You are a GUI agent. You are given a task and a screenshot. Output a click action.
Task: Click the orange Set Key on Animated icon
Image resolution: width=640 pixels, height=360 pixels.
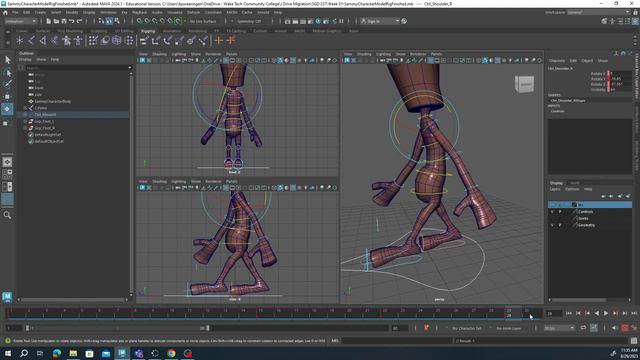pyautogui.click(x=231, y=40)
